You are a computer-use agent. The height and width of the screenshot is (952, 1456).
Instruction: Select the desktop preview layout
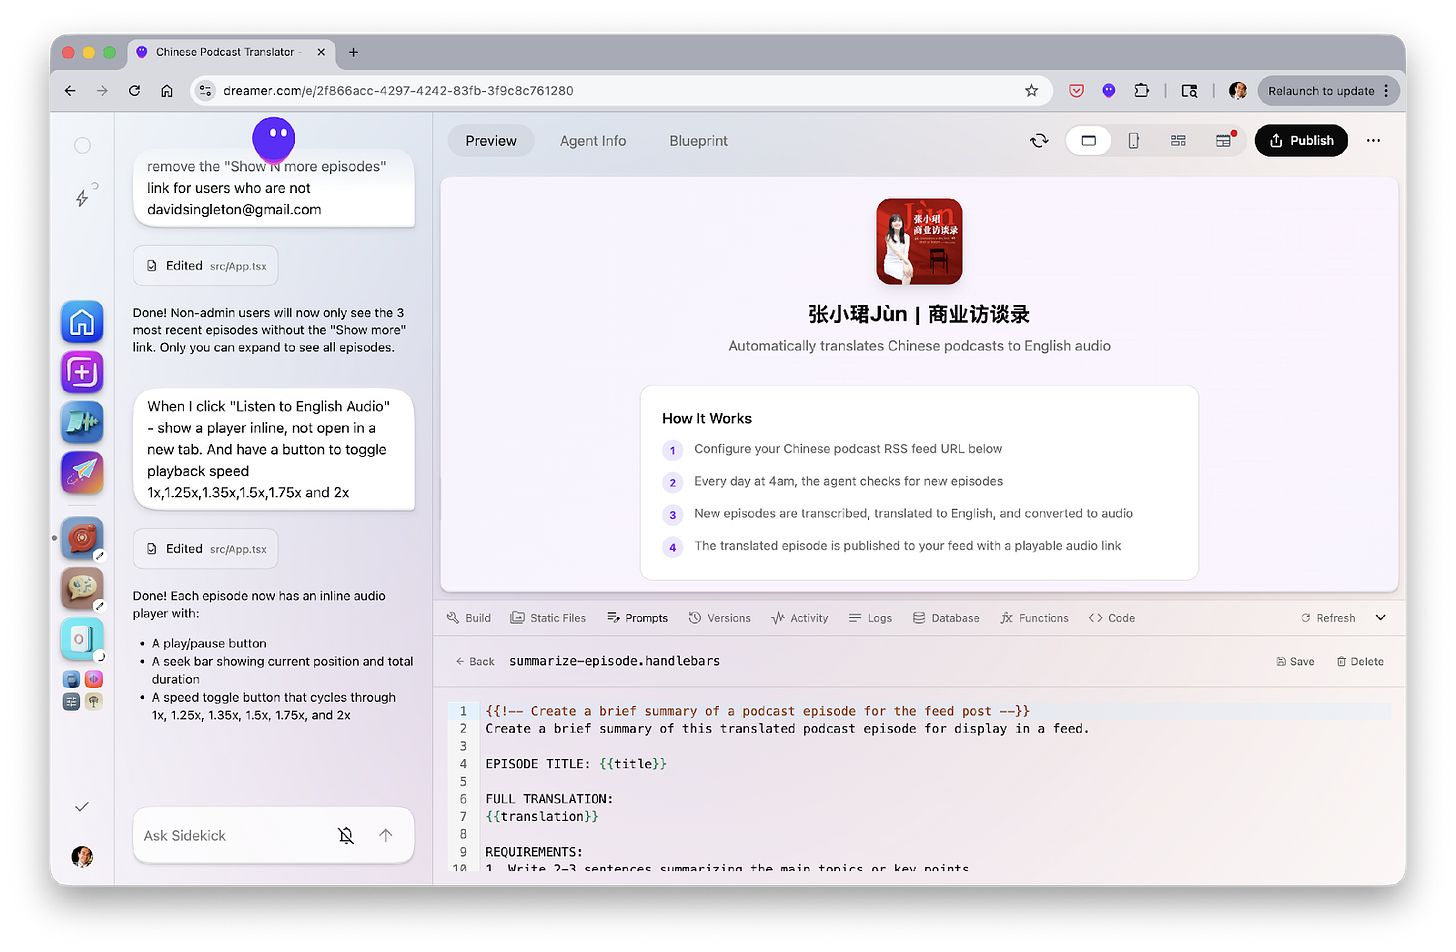[x=1089, y=141]
